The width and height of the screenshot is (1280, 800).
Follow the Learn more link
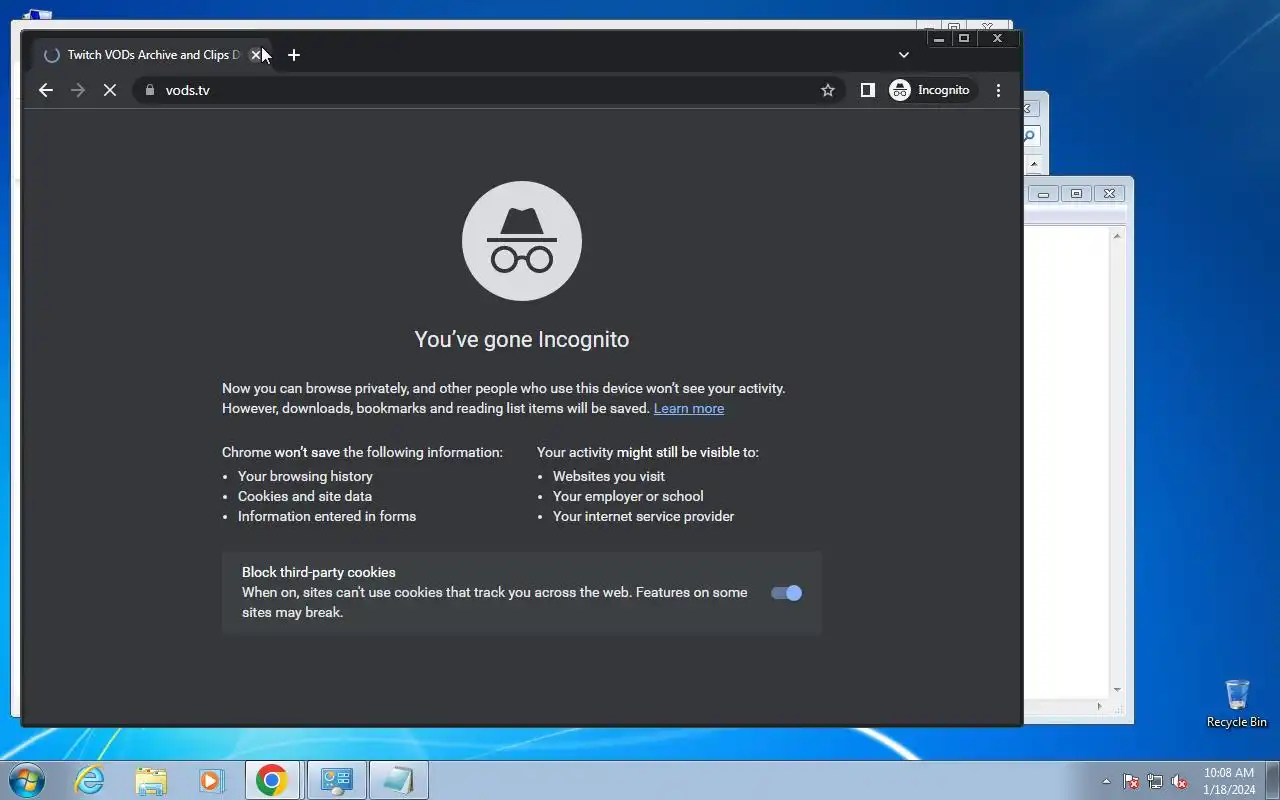[x=689, y=408]
